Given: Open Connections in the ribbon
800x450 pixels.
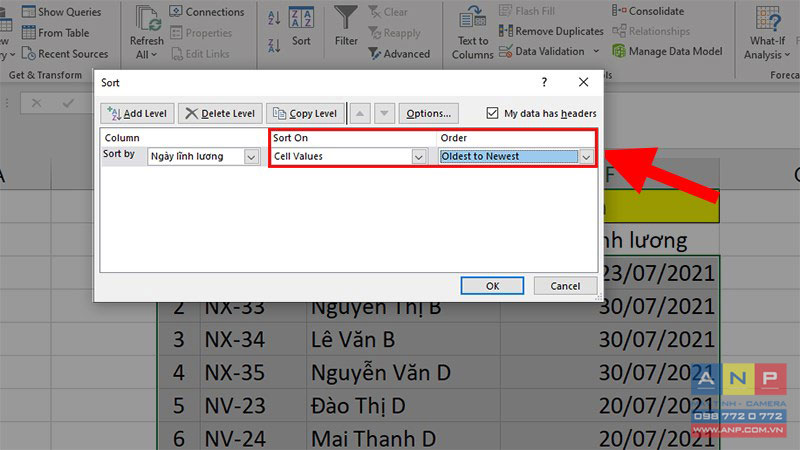Looking at the screenshot, I should point(207,12).
